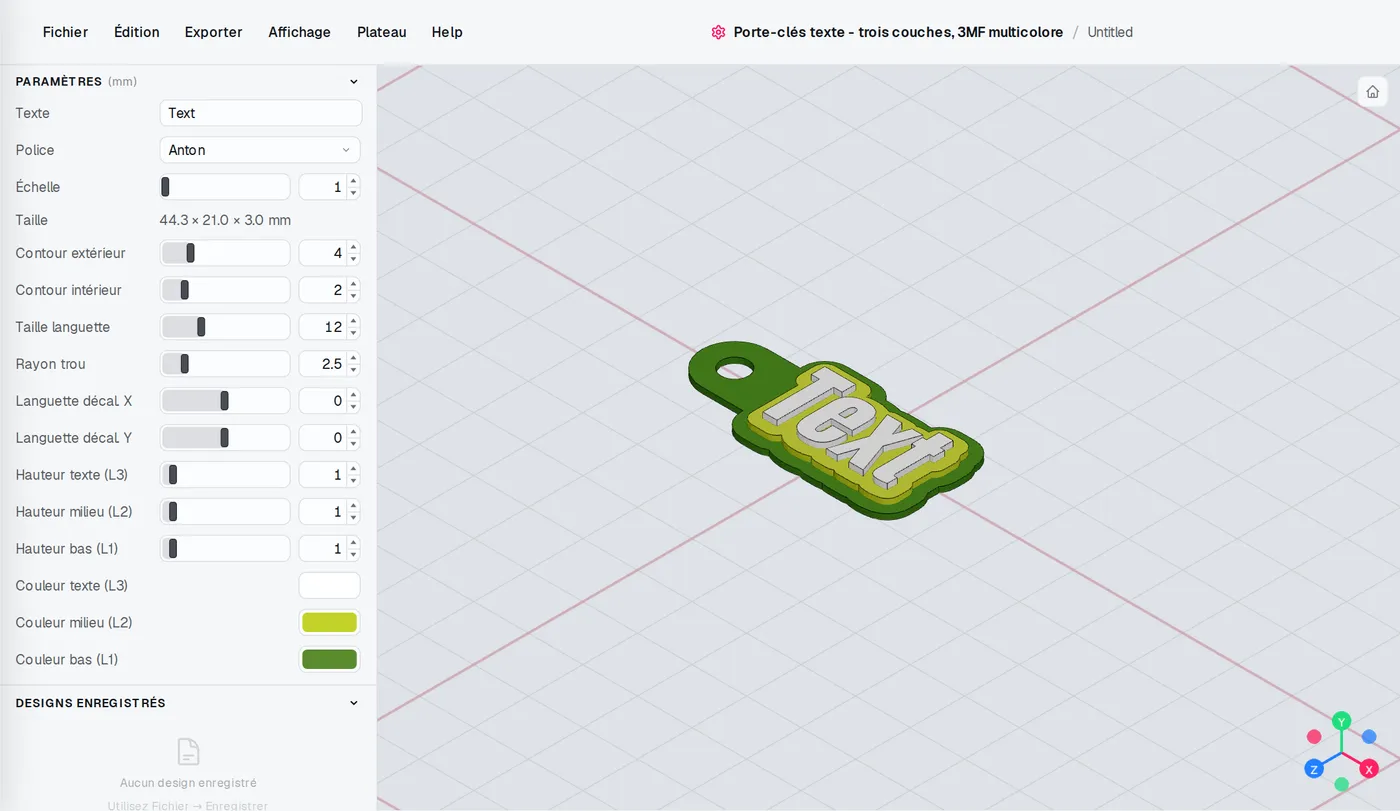Click the red X axis ball on gizmo
This screenshot has height=811, width=1400.
1369,769
